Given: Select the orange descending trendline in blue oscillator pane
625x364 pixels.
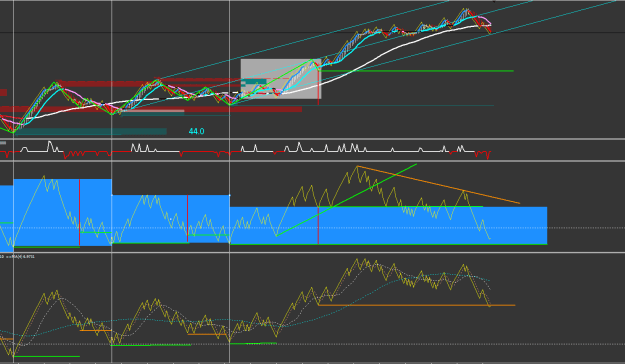Looking at the screenshot, I should pyautogui.click(x=438, y=185).
